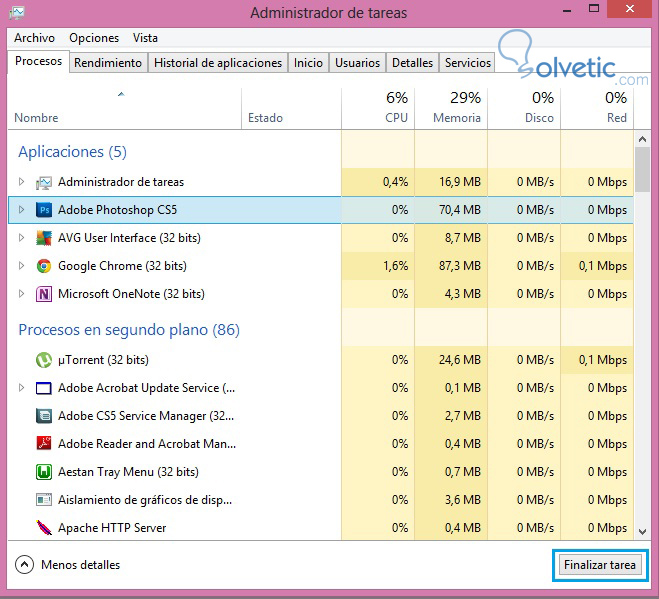
Task: Switch to the Rendimiento tab
Action: 108,62
